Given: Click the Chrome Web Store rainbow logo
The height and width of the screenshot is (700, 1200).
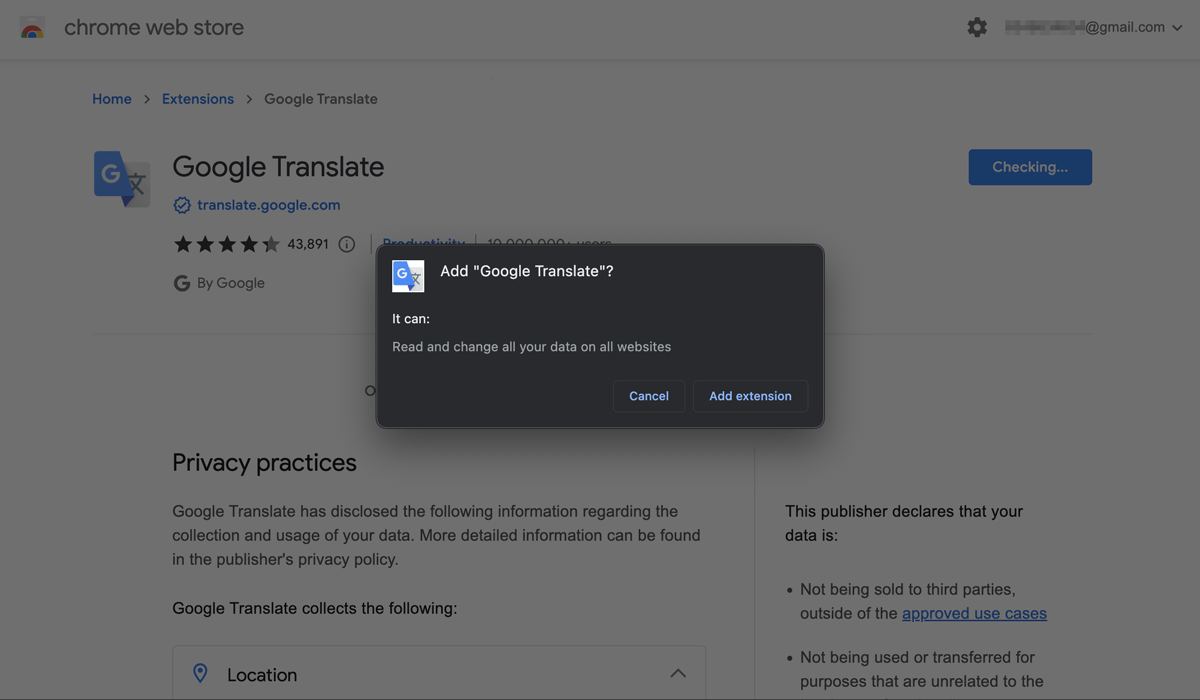Looking at the screenshot, I should coord(32,29).
